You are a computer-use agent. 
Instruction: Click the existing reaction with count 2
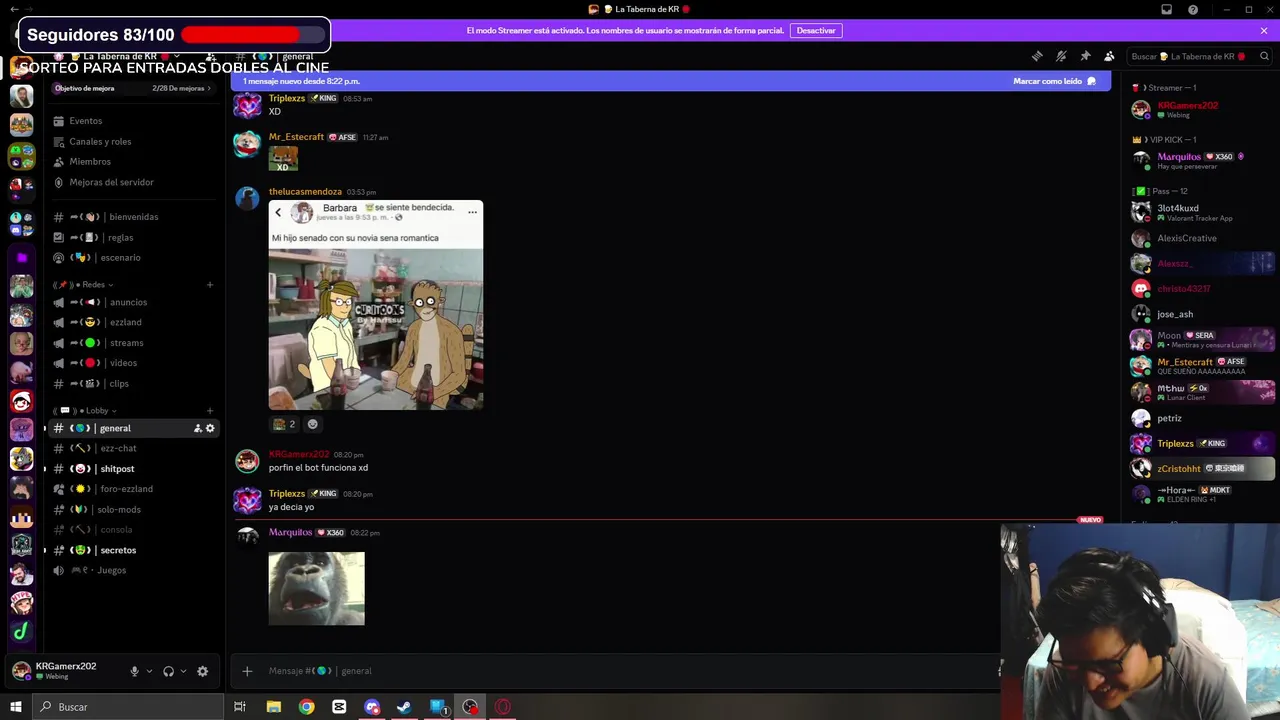click(x=284, y=424)
